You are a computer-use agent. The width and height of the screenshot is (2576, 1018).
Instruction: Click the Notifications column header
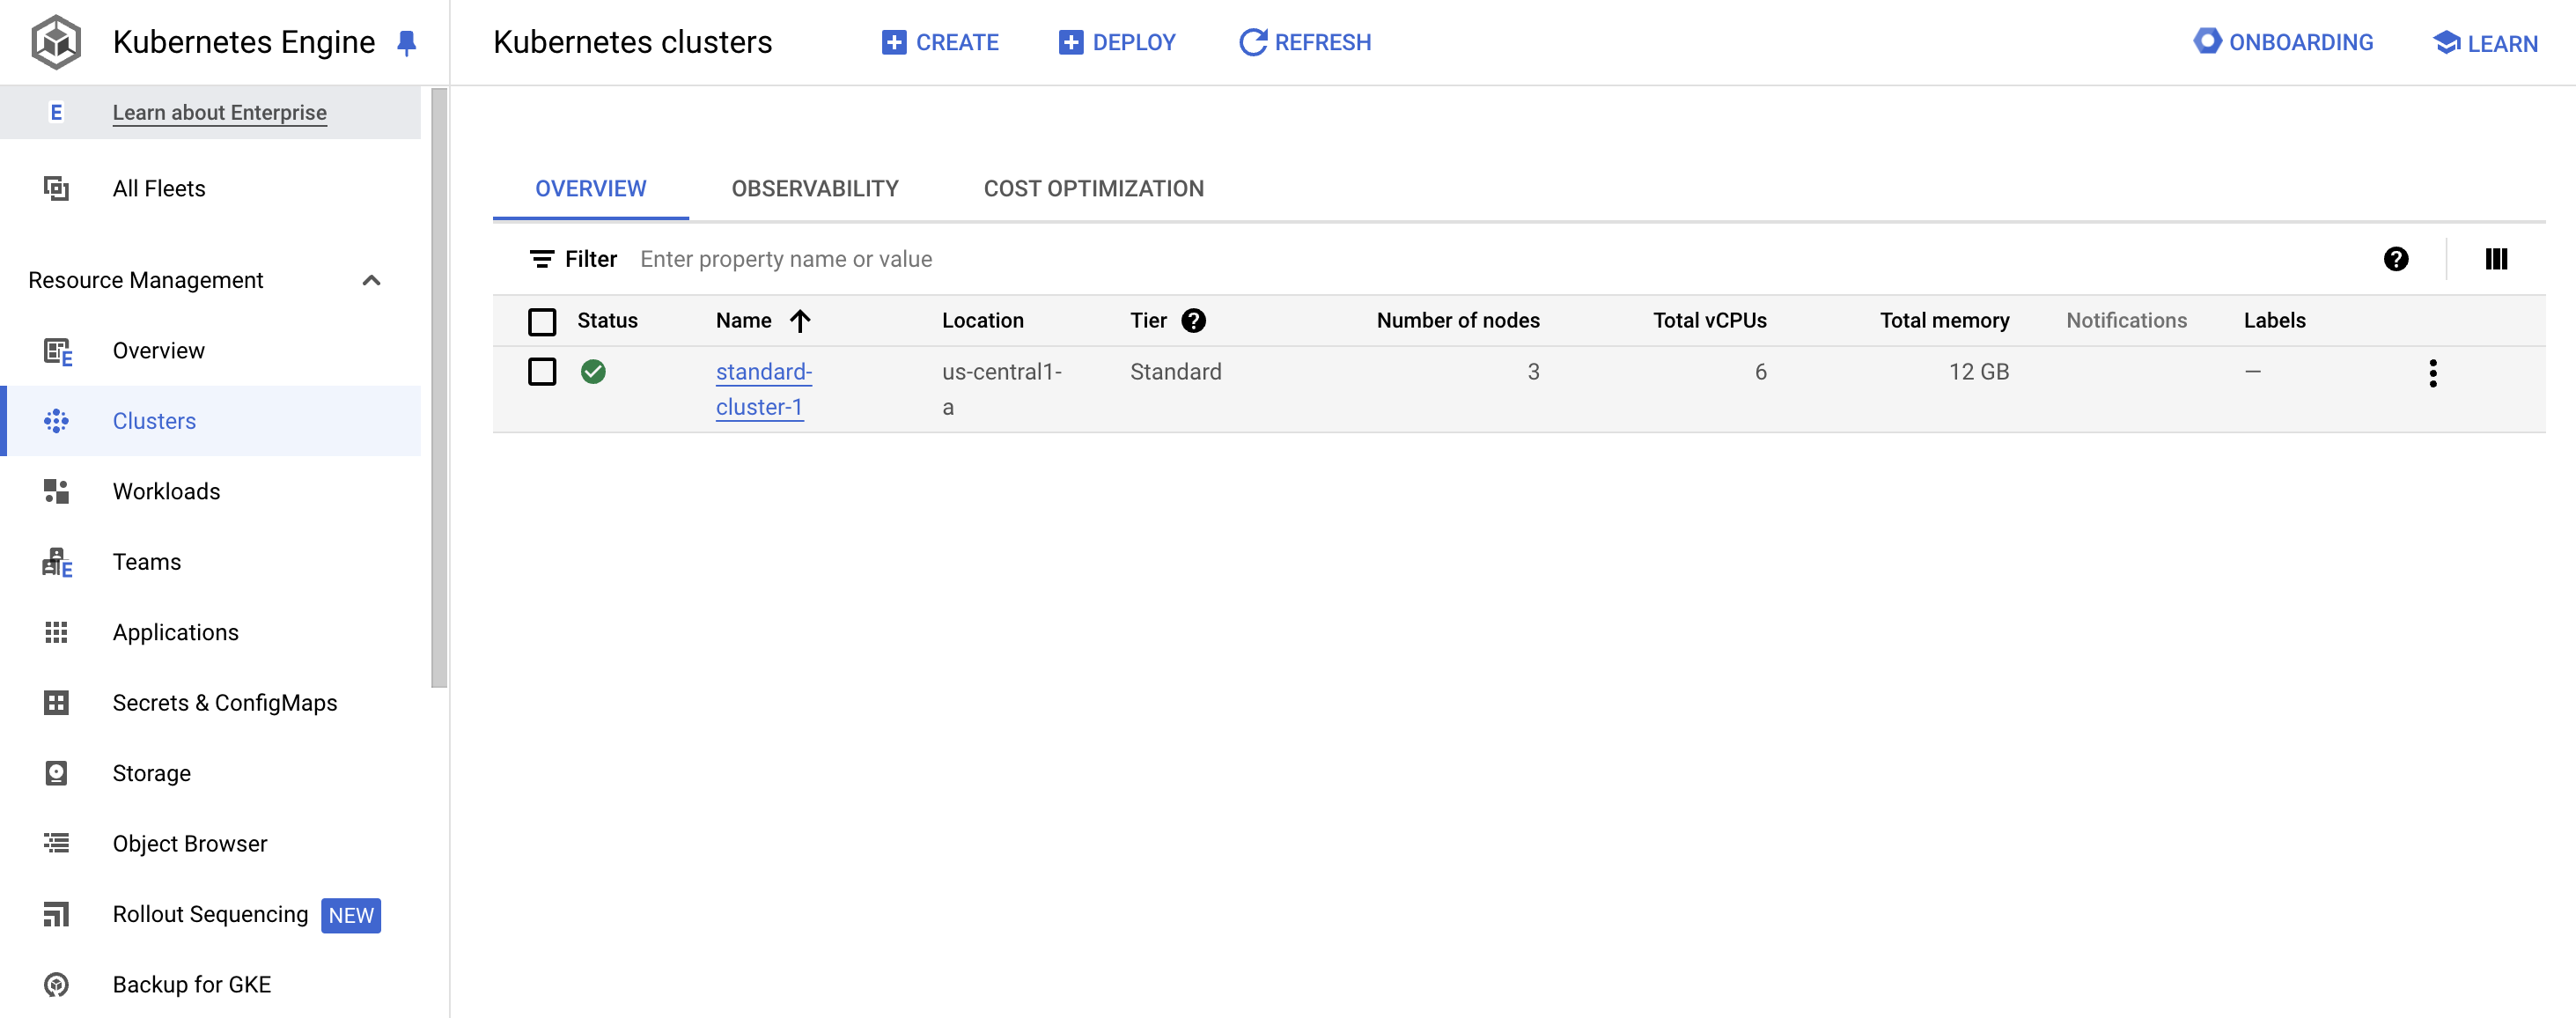(x=2126, y=320)
